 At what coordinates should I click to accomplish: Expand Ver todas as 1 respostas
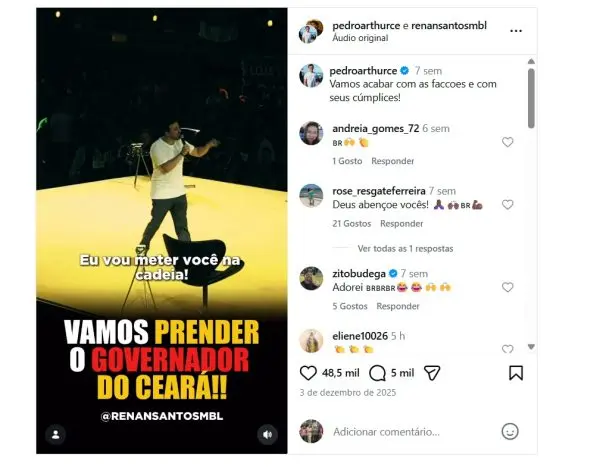point(405,249)
